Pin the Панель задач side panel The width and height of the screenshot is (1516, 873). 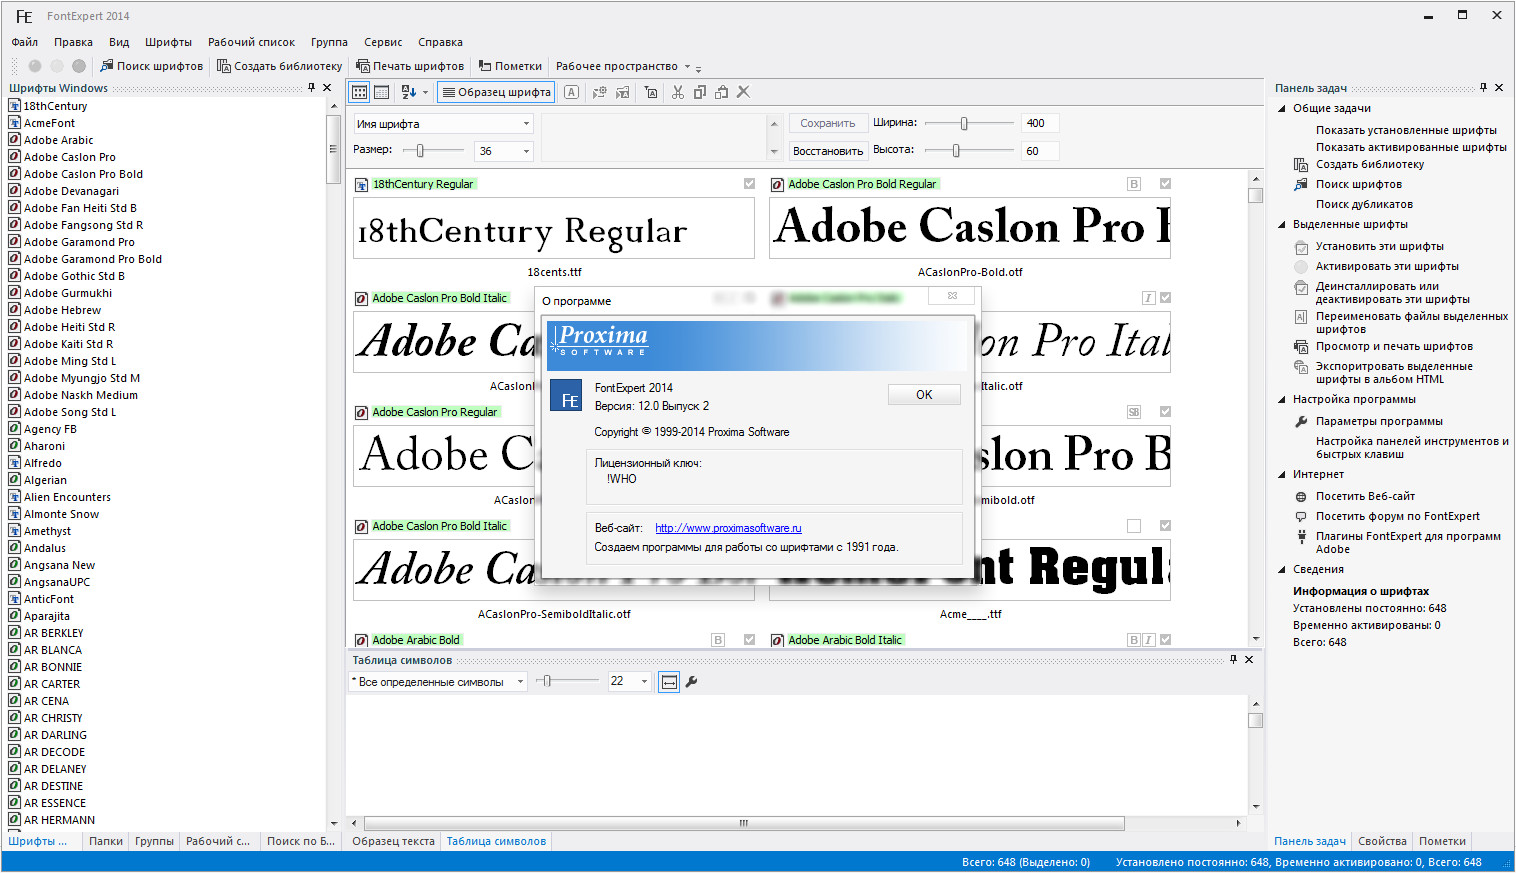pos(1483,88)
